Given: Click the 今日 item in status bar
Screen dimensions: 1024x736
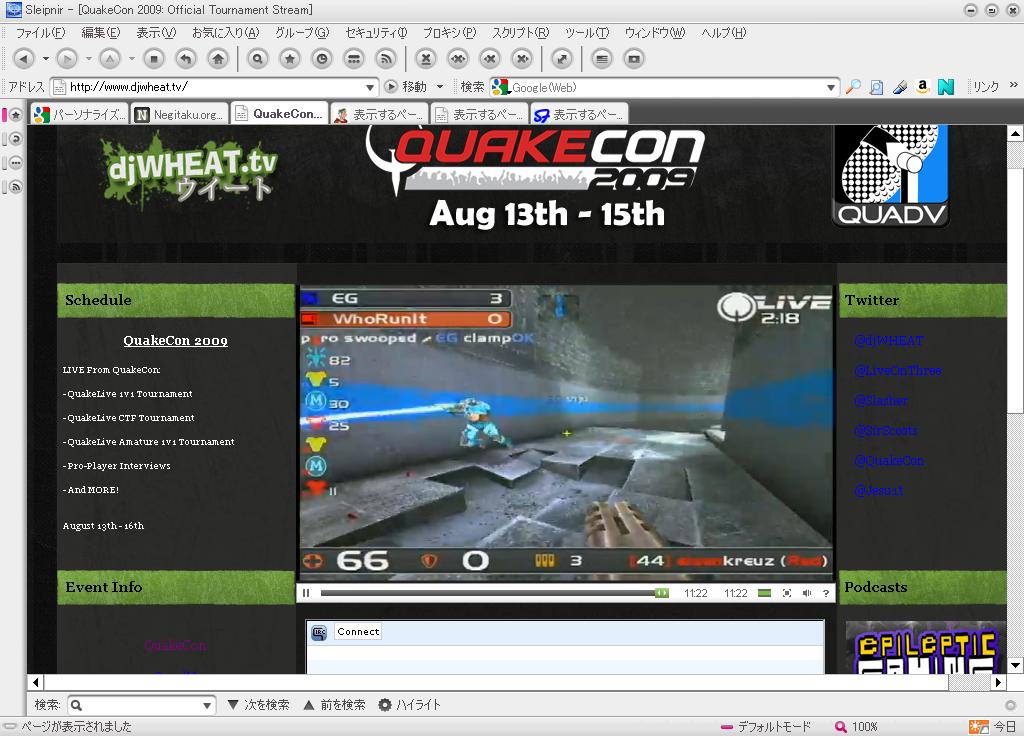Looking at the screenshot, I should 995,727.
